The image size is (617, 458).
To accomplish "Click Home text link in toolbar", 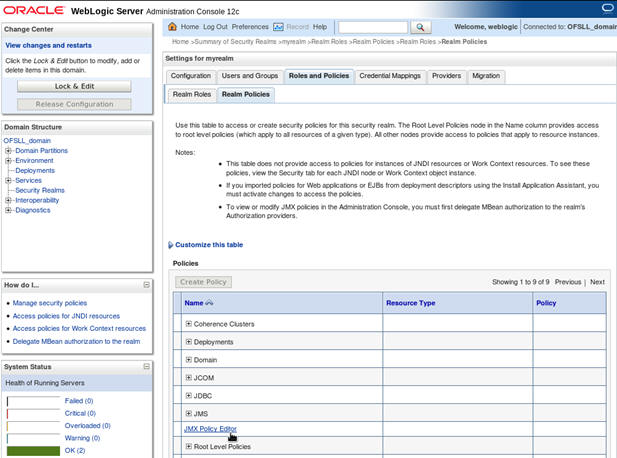I will [190, 27].
